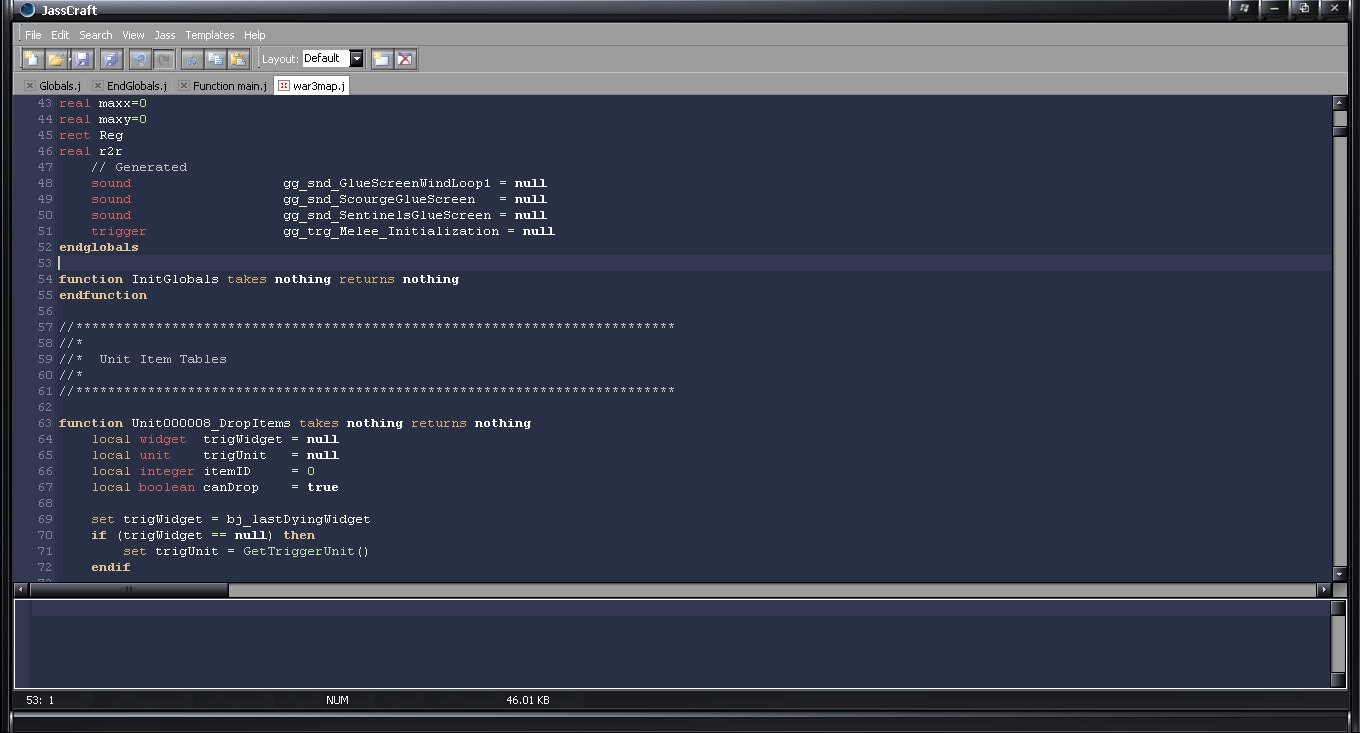Screen dimensions: 1364x733
Task: Click the 'endglobals' keyword on line 52
Action: click(99, 247)
